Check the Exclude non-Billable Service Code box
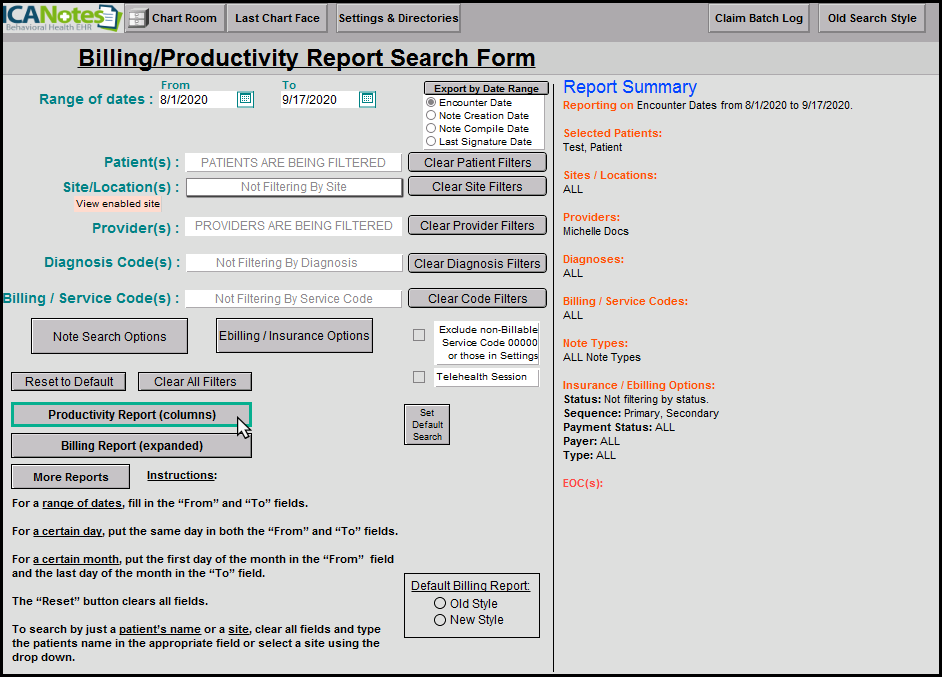 click(419, 336)
